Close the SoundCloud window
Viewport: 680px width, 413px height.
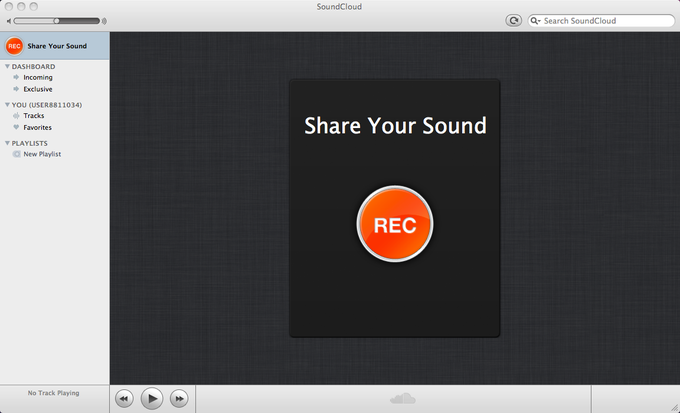[x=9, y=7]
